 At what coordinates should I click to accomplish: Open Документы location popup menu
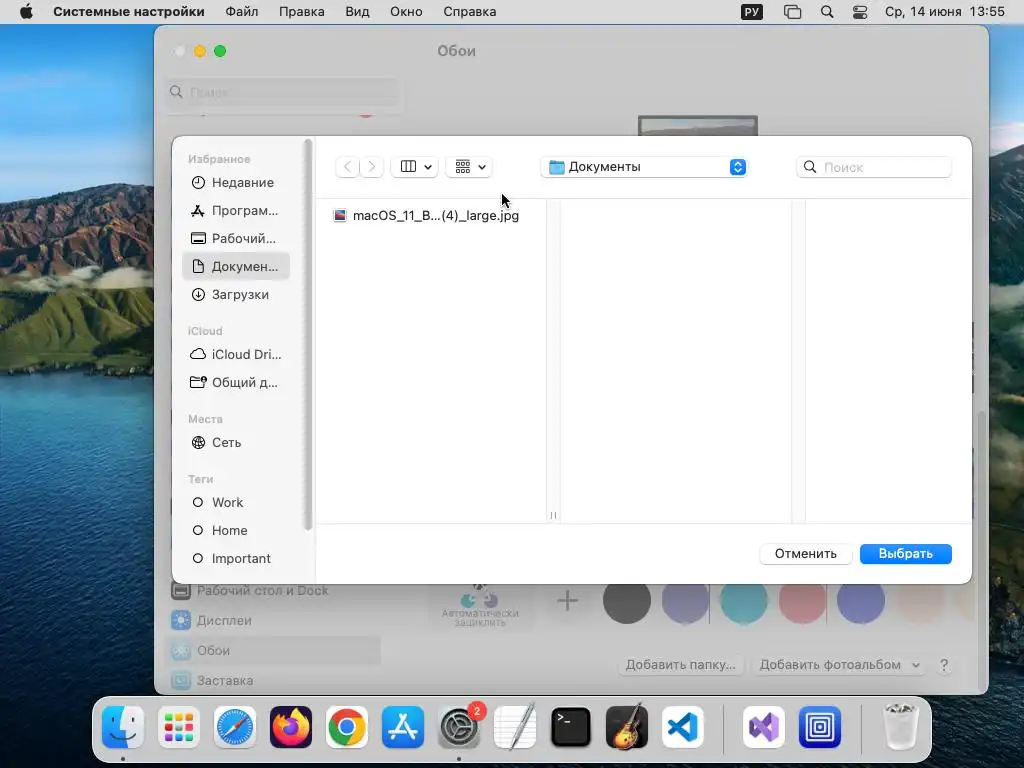644,167
